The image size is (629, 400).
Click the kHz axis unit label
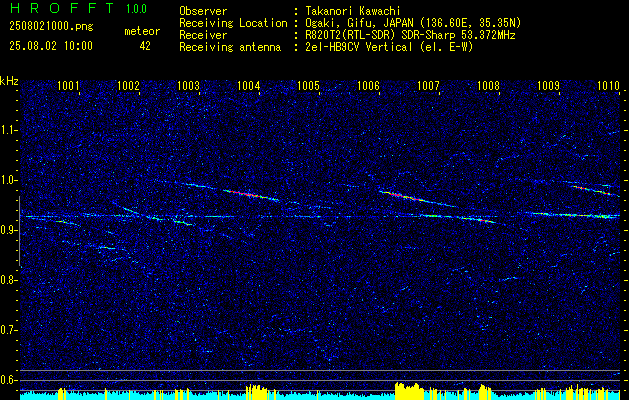pos(9,81)
